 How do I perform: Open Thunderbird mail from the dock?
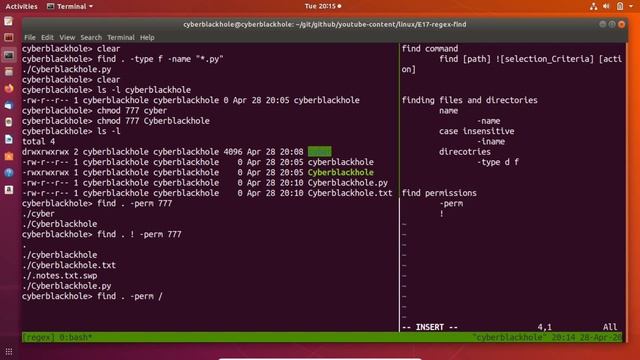(9, 105)
